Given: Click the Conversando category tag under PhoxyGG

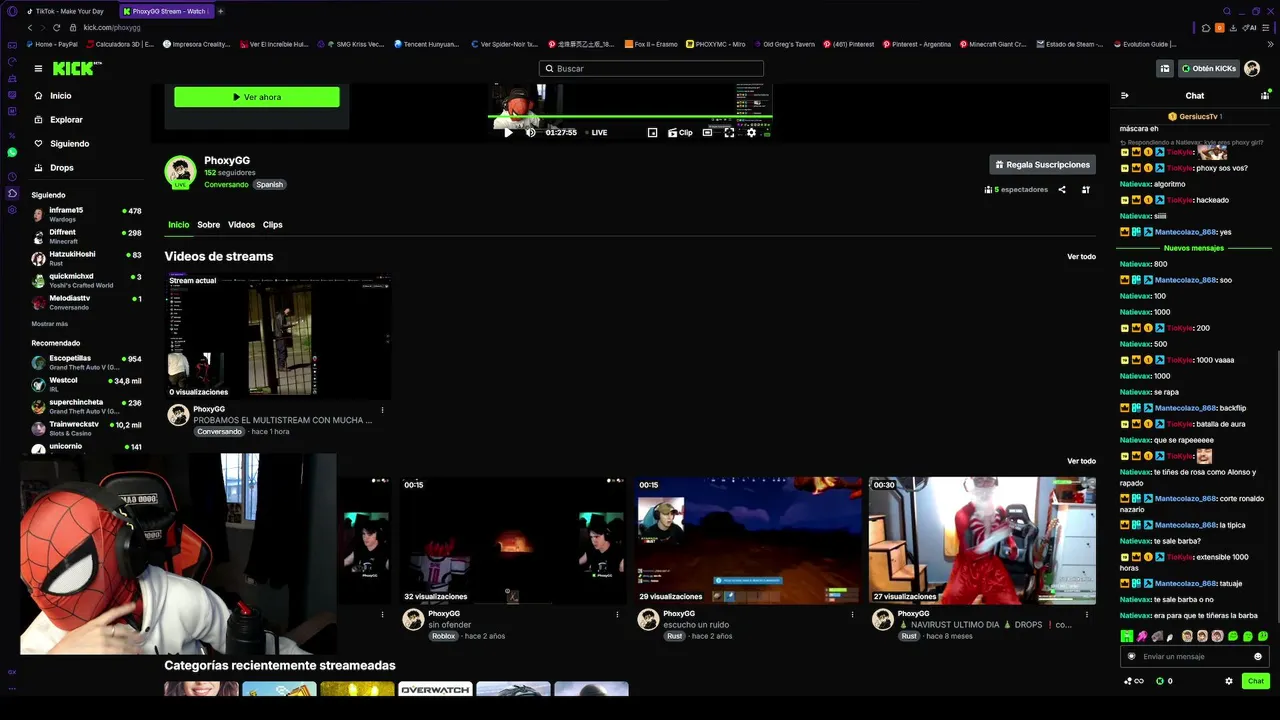Looking at the screenshot, I should click(226, 185).
